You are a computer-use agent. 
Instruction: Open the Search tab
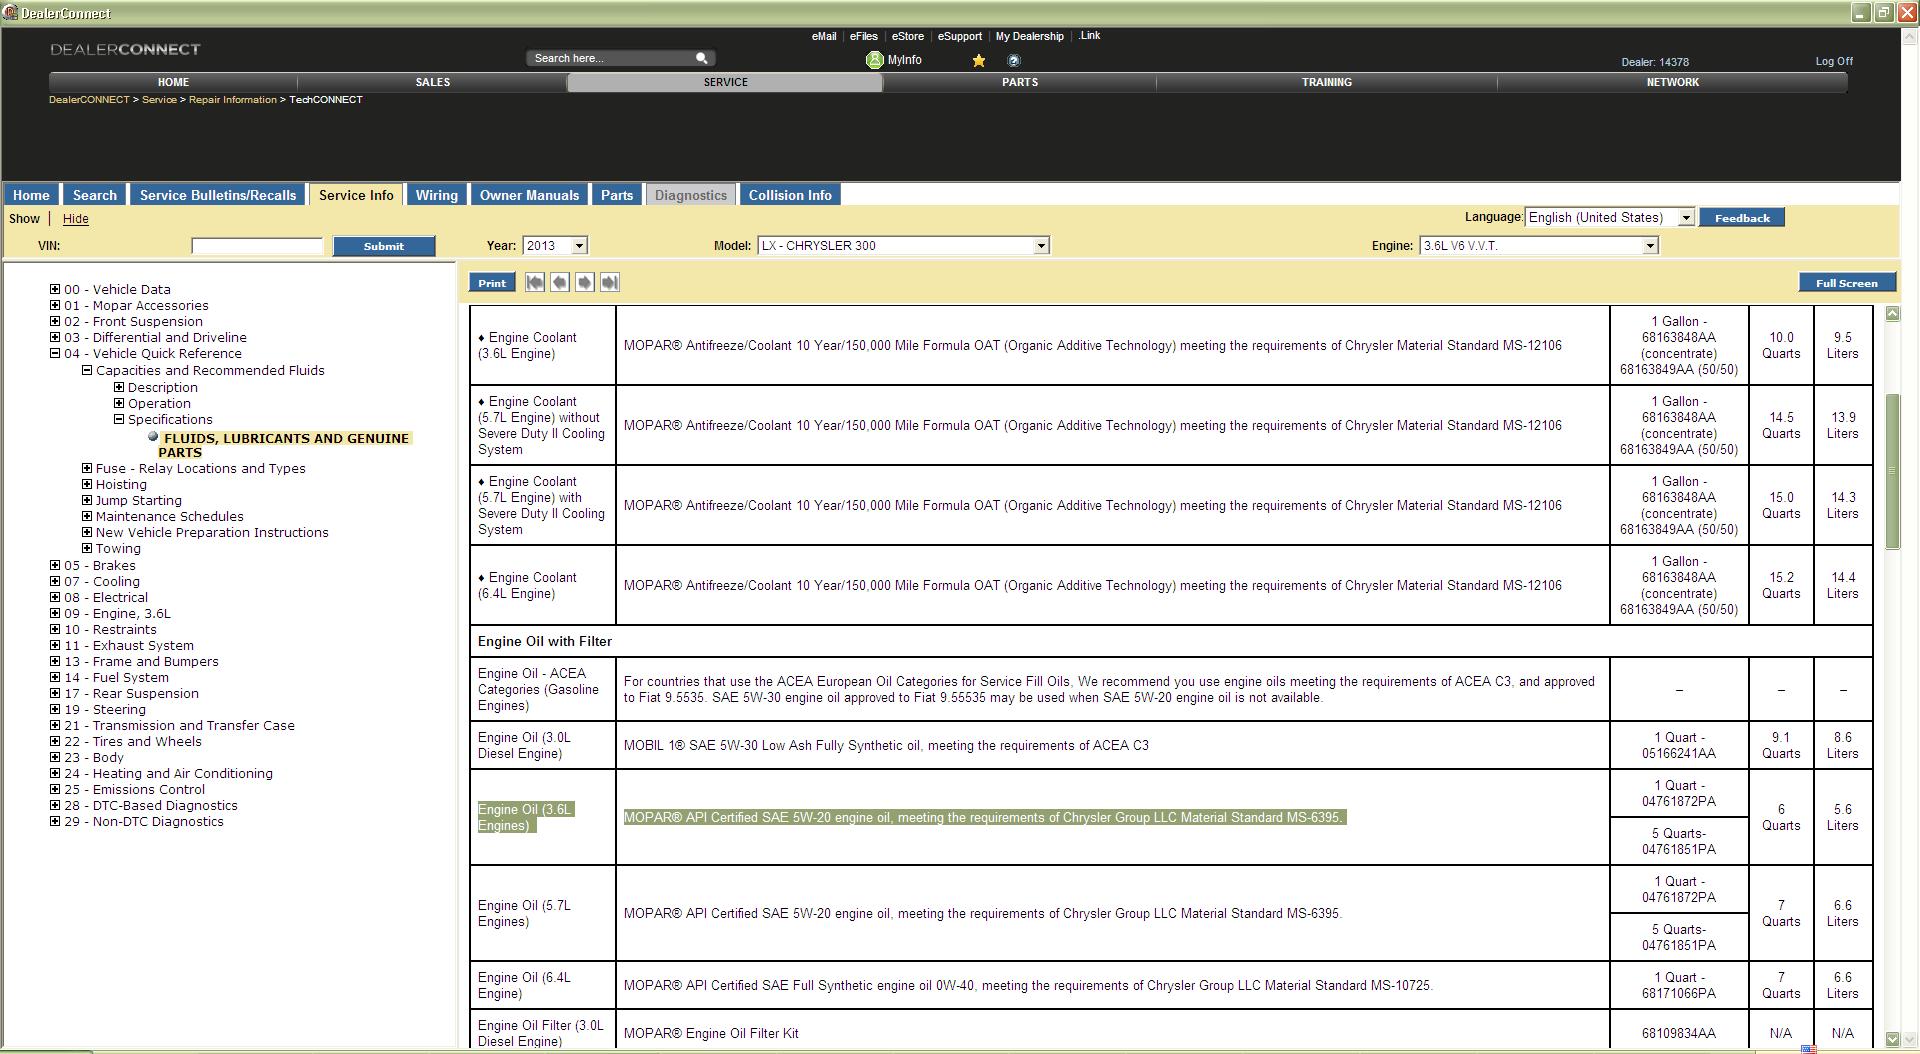(x=95, y=195)
